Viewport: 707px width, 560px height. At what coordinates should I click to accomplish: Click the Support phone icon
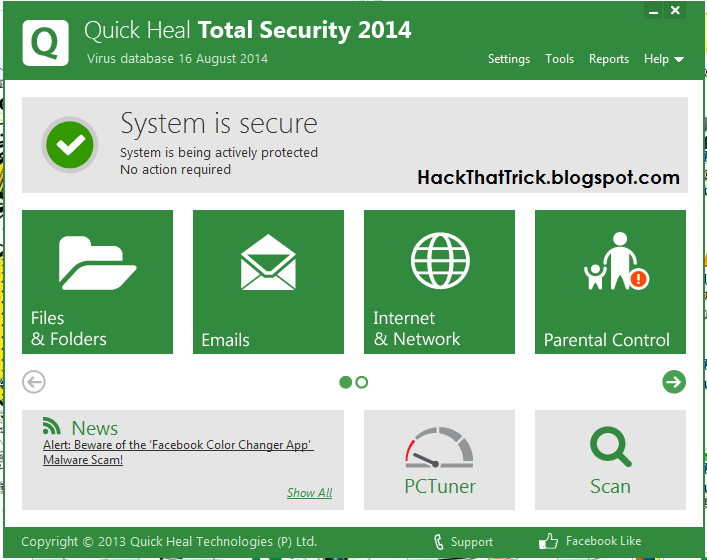pos(439,542)
